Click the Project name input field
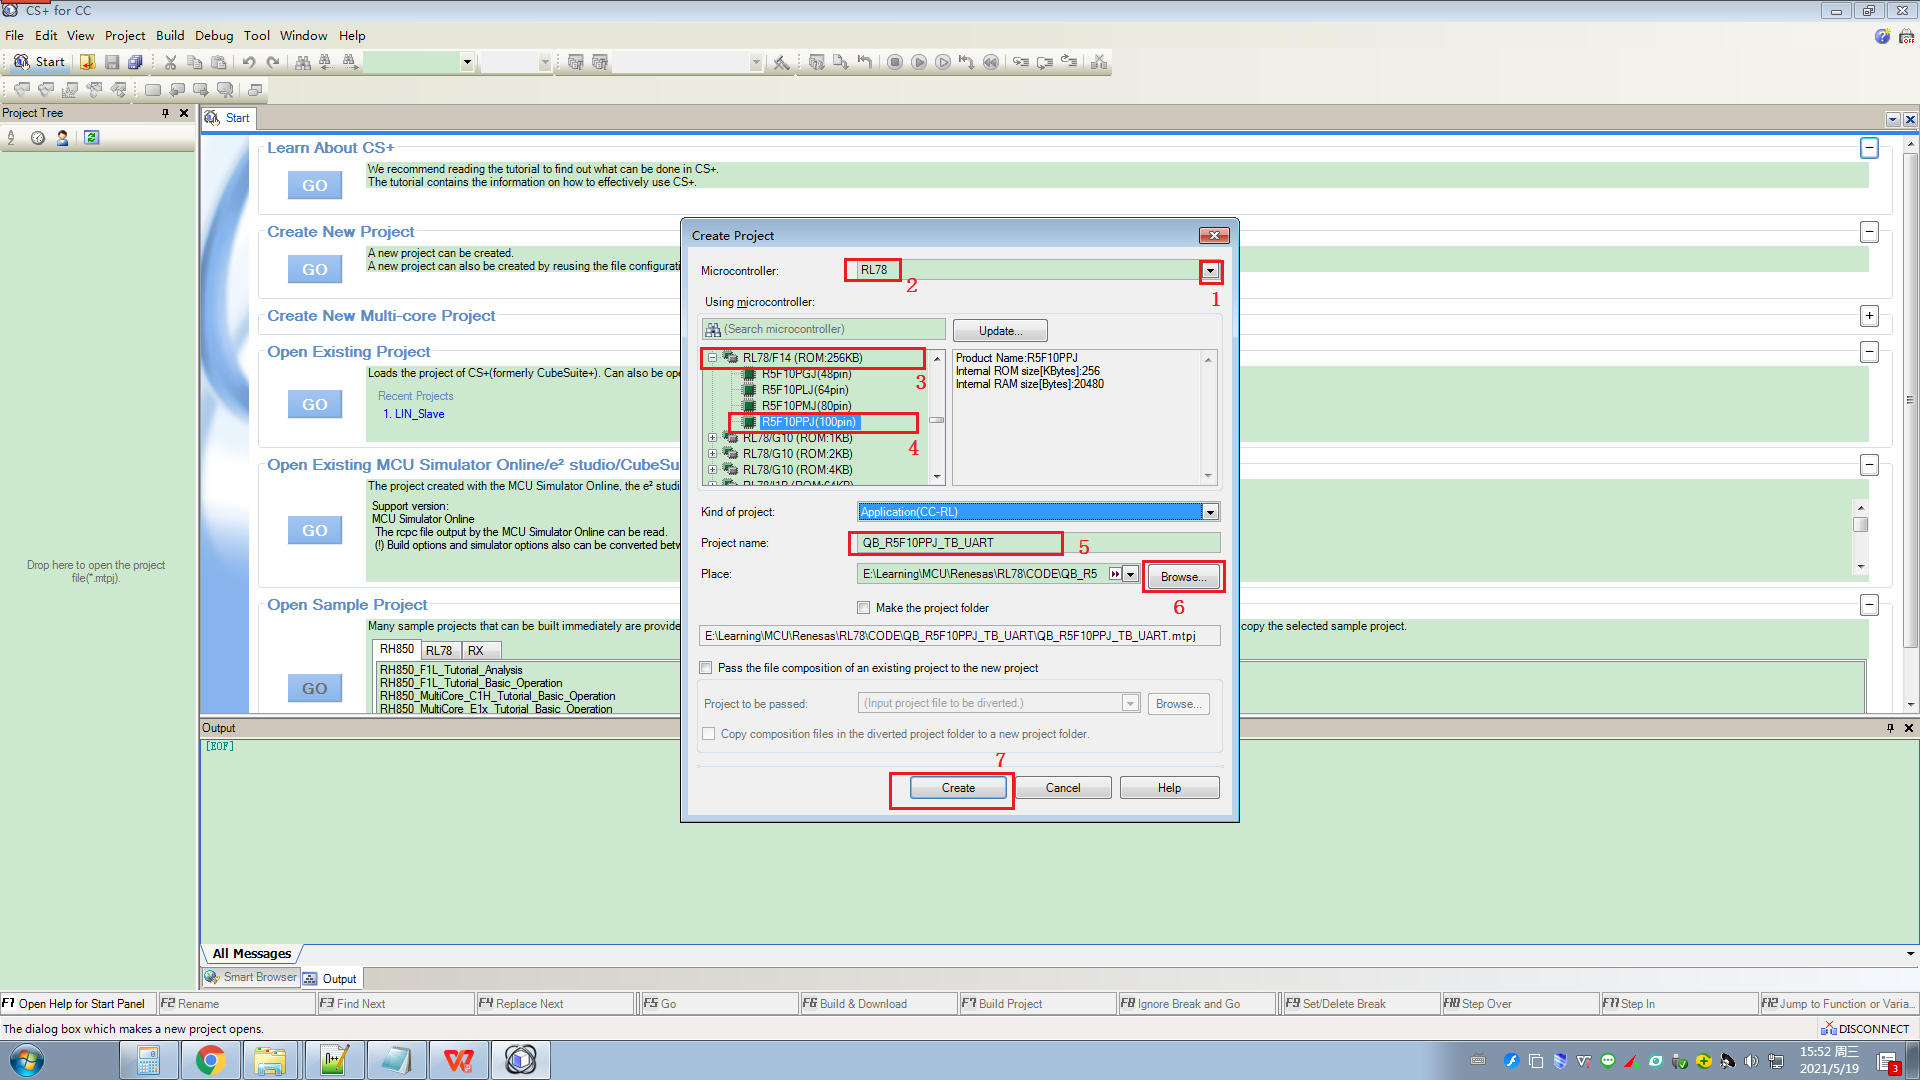Image resolution: width=1920 pixels, height=1080 pixels. tap(1039, 543)
